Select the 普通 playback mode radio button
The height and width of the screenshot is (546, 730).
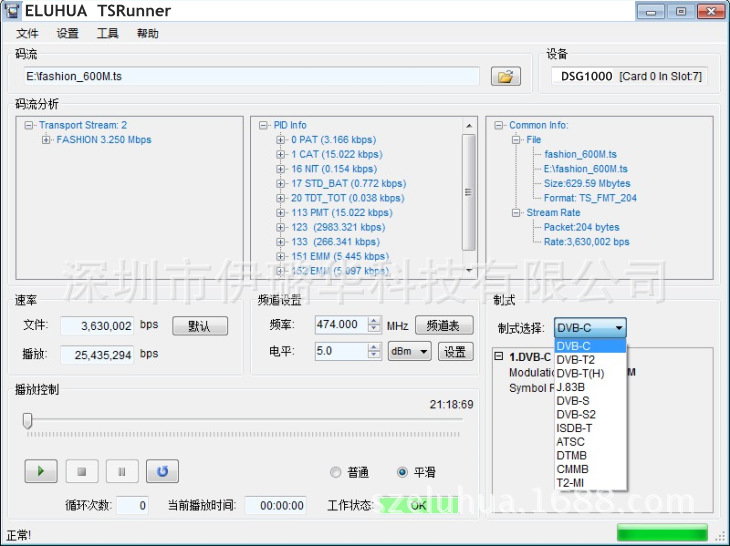click(335, 472)
